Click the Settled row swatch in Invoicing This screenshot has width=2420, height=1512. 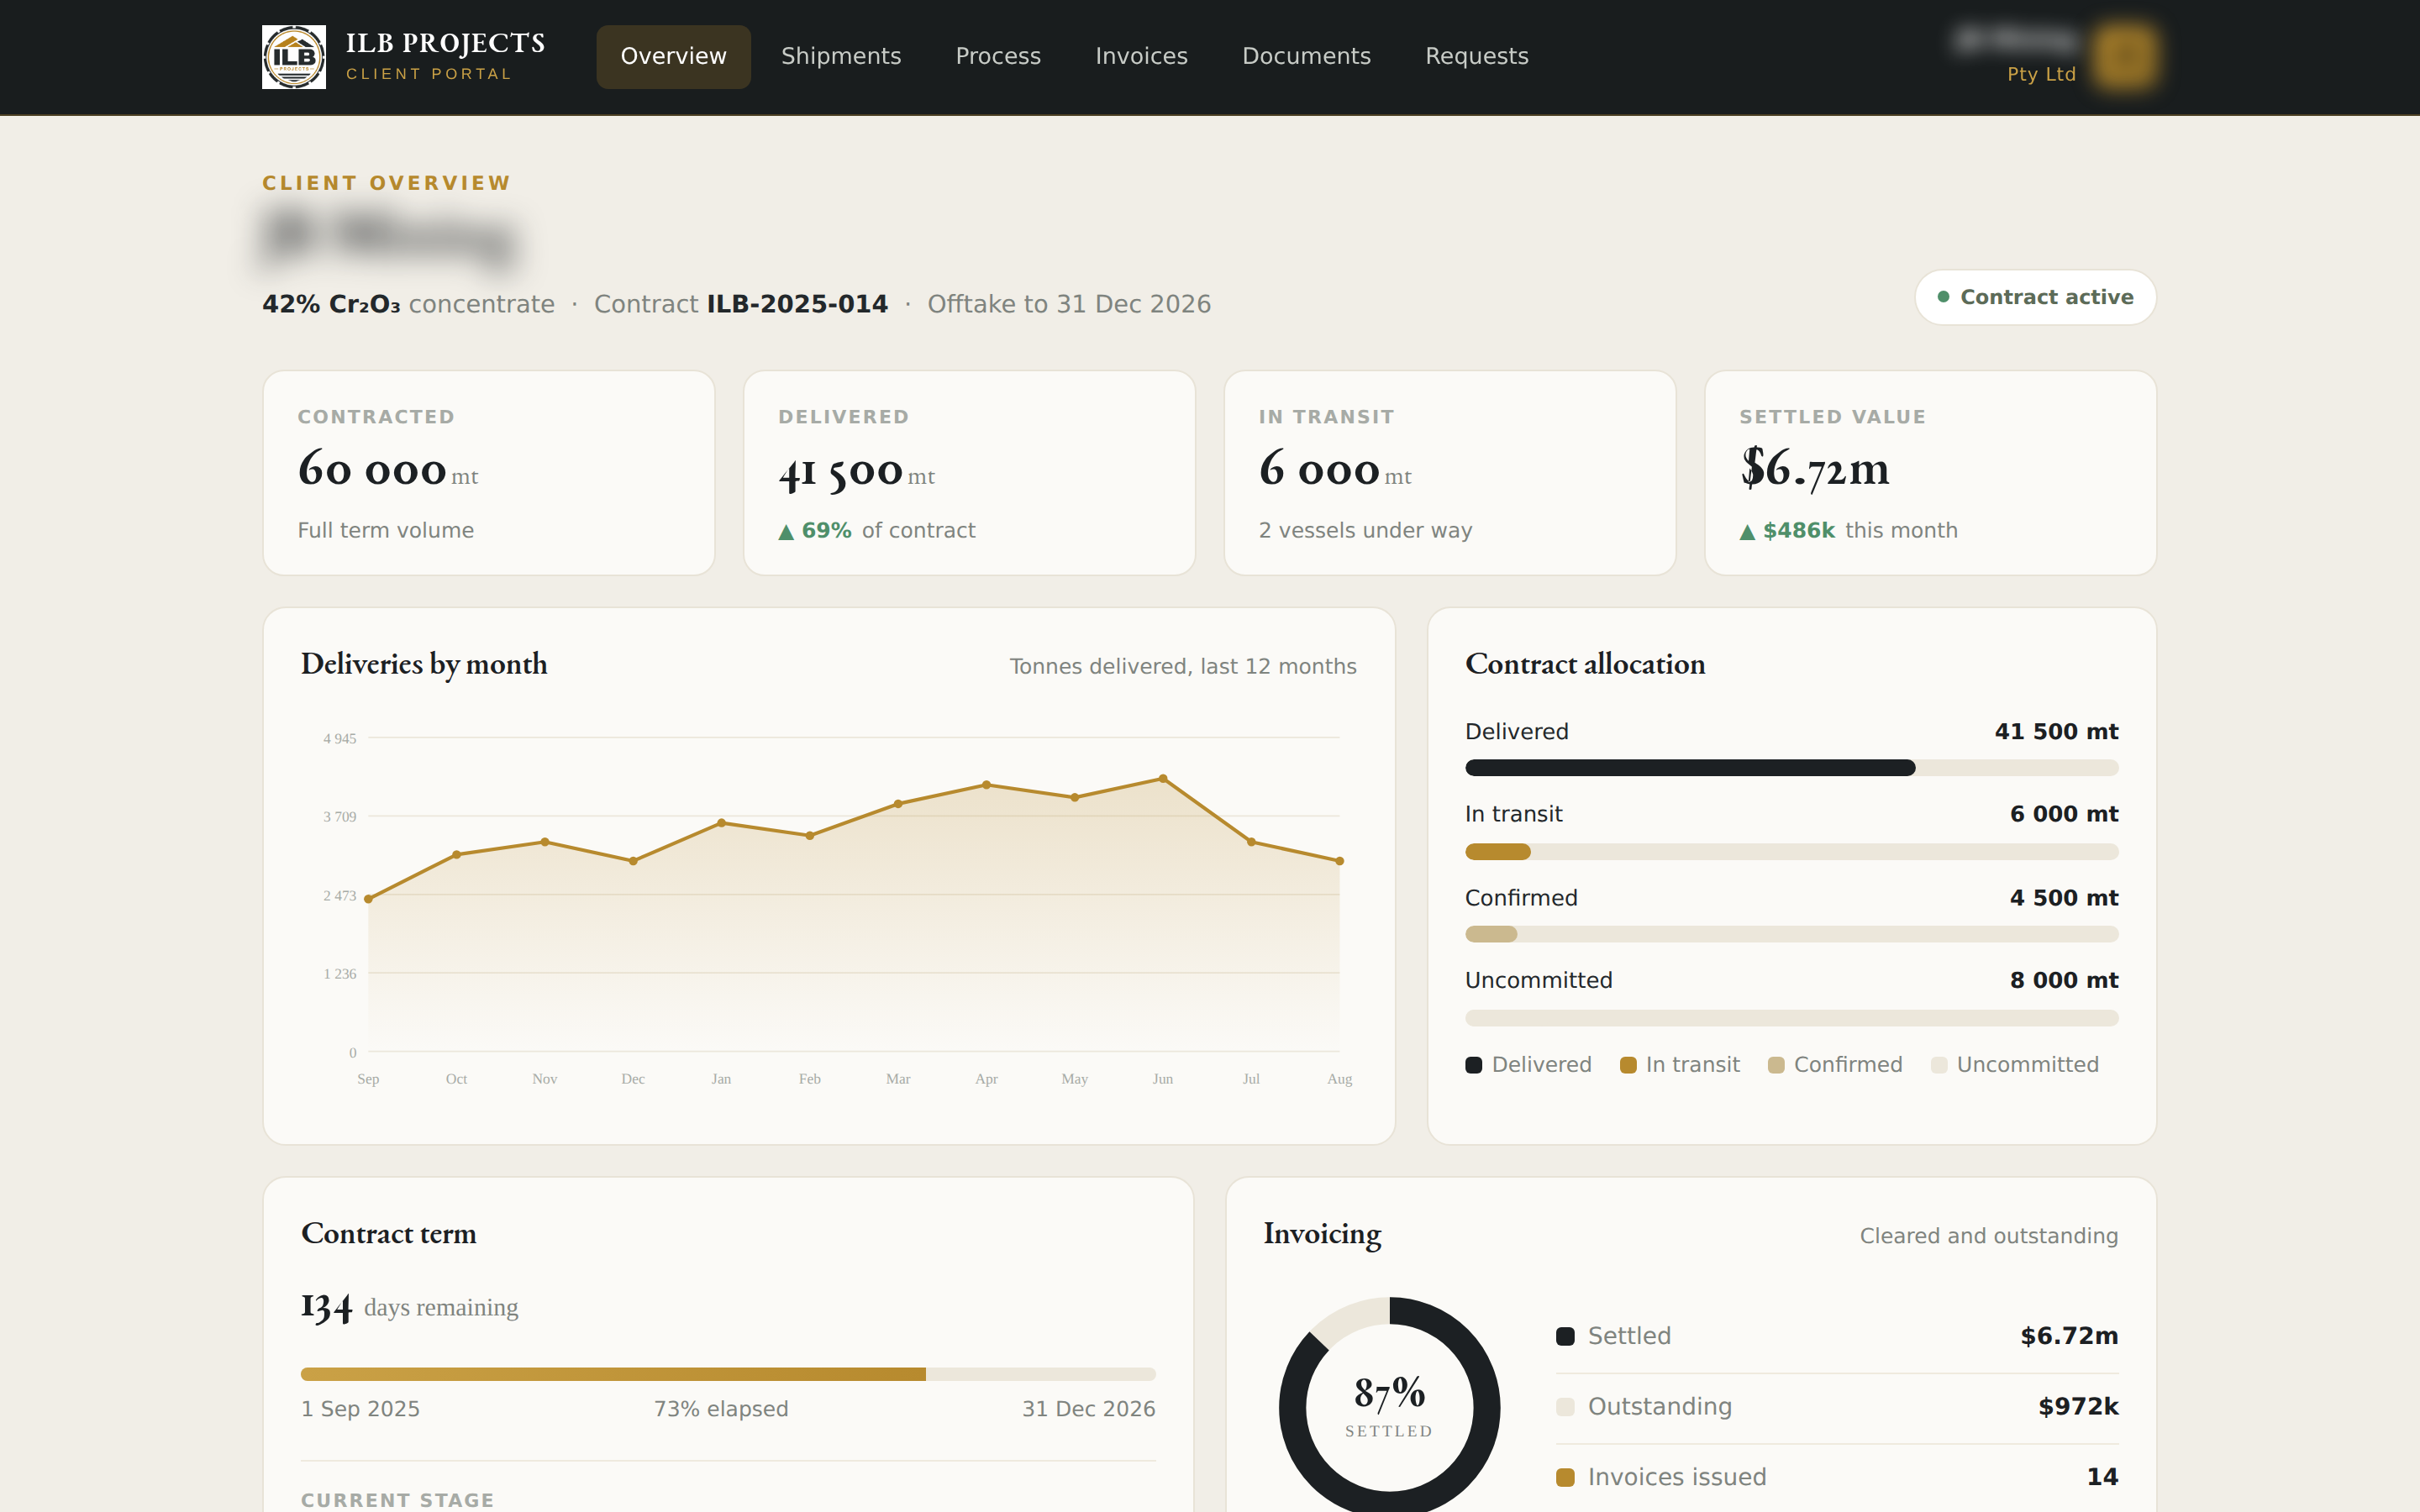1565,1336
